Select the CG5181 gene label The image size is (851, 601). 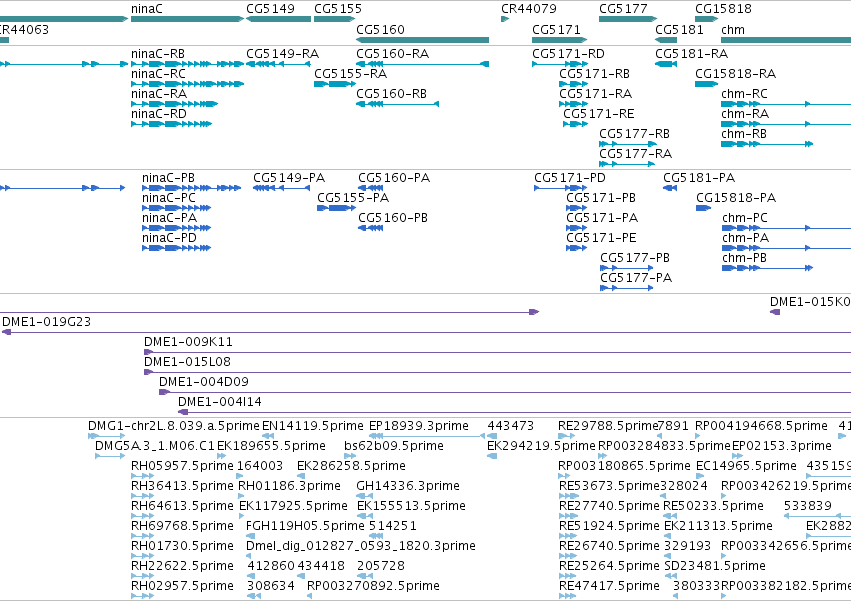point(679,29)
